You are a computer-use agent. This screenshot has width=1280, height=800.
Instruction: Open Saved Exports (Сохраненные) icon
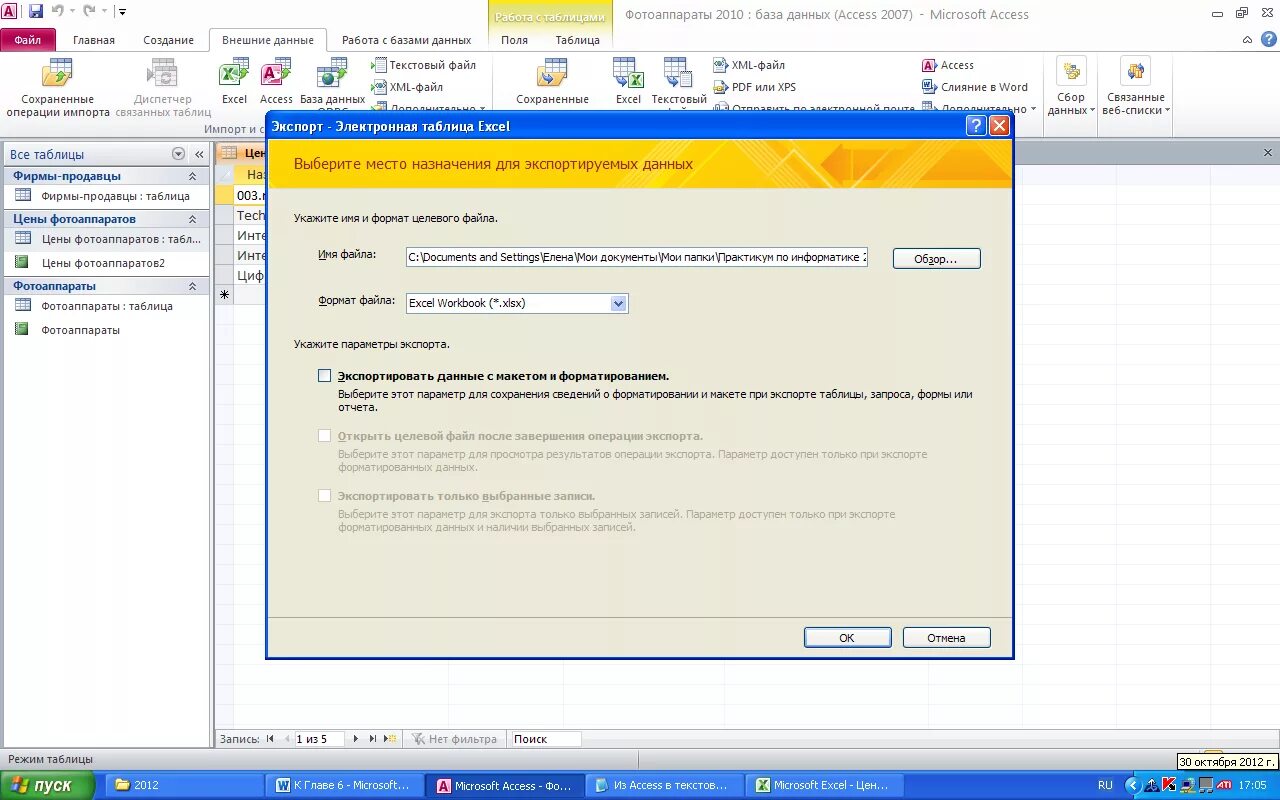click(x=552, y=81)
